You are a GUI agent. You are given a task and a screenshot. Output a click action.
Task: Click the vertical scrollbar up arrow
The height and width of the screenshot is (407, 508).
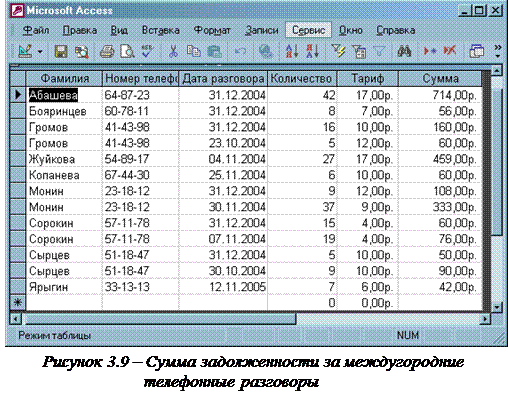497,70
